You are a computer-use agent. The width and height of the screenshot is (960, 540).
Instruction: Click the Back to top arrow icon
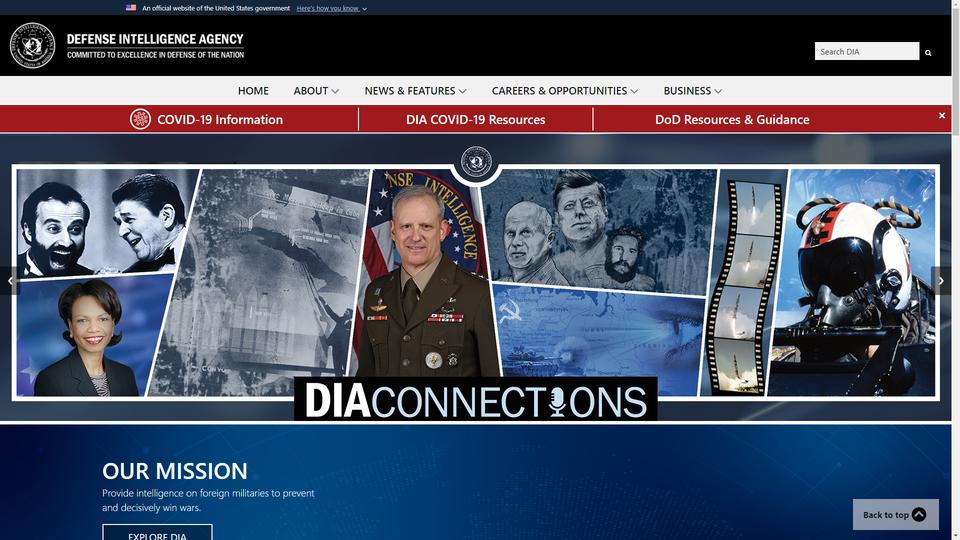(918, 514)
